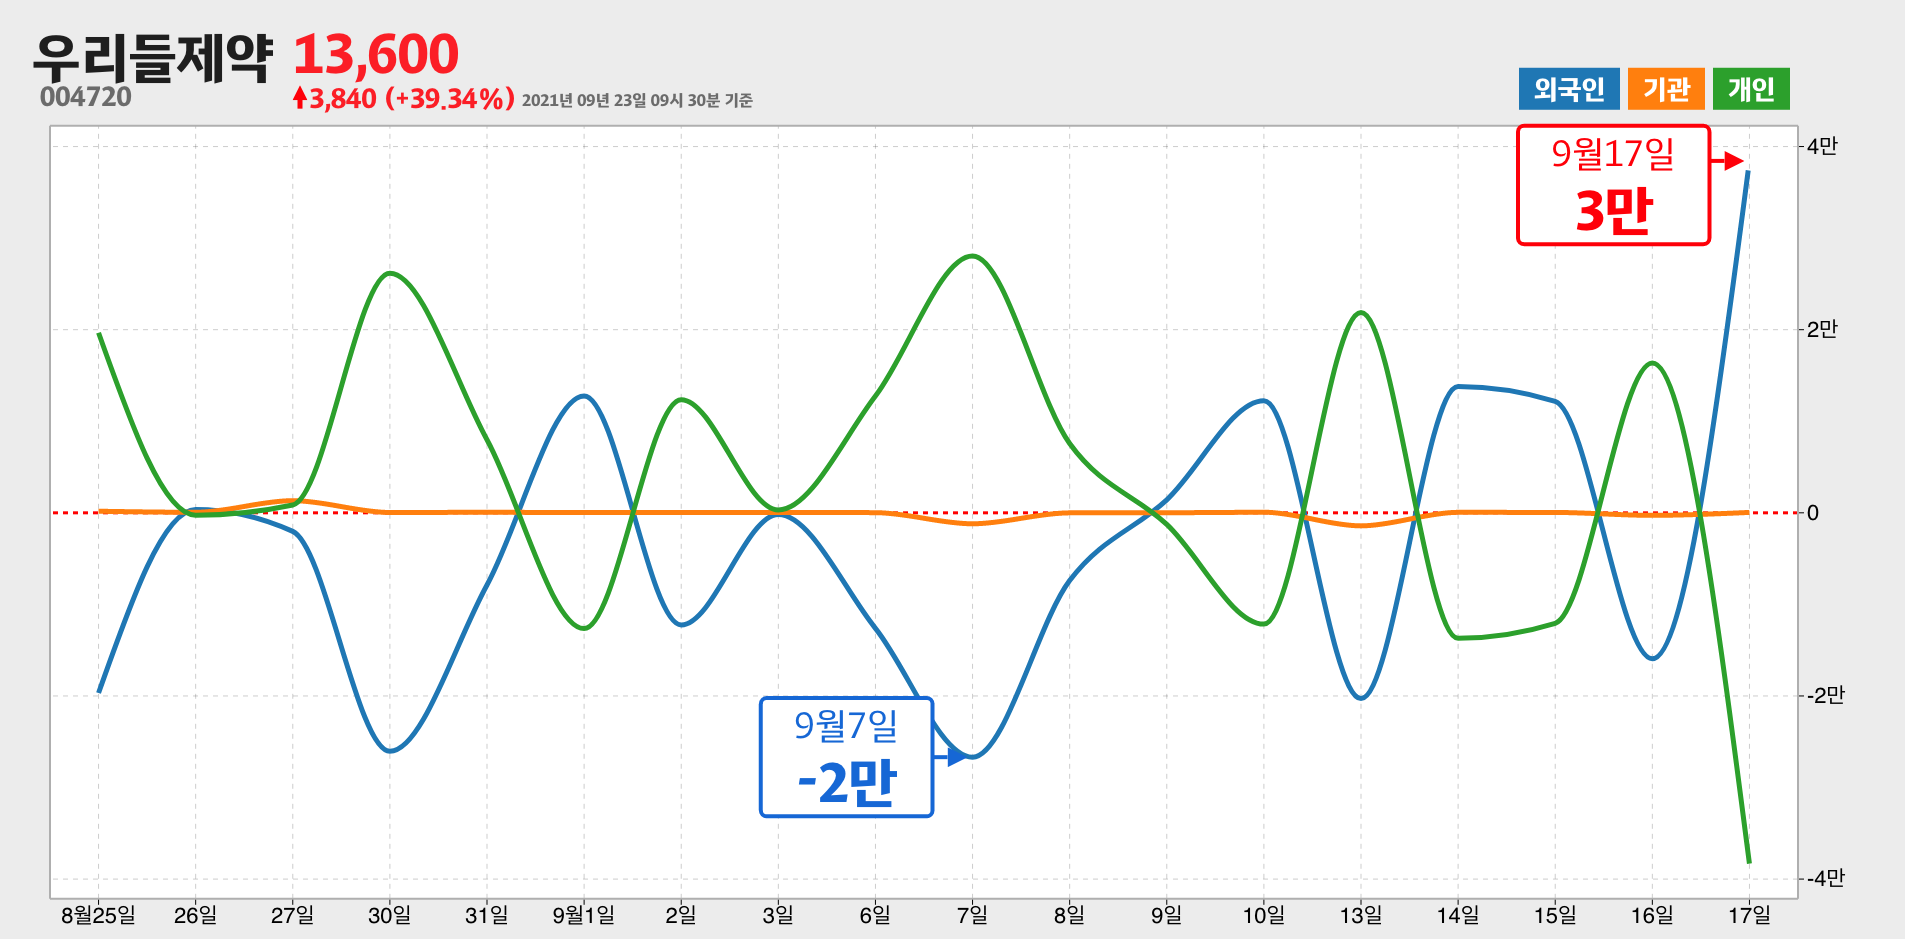Click x-axis label 30일

click(x=389, y=915)
